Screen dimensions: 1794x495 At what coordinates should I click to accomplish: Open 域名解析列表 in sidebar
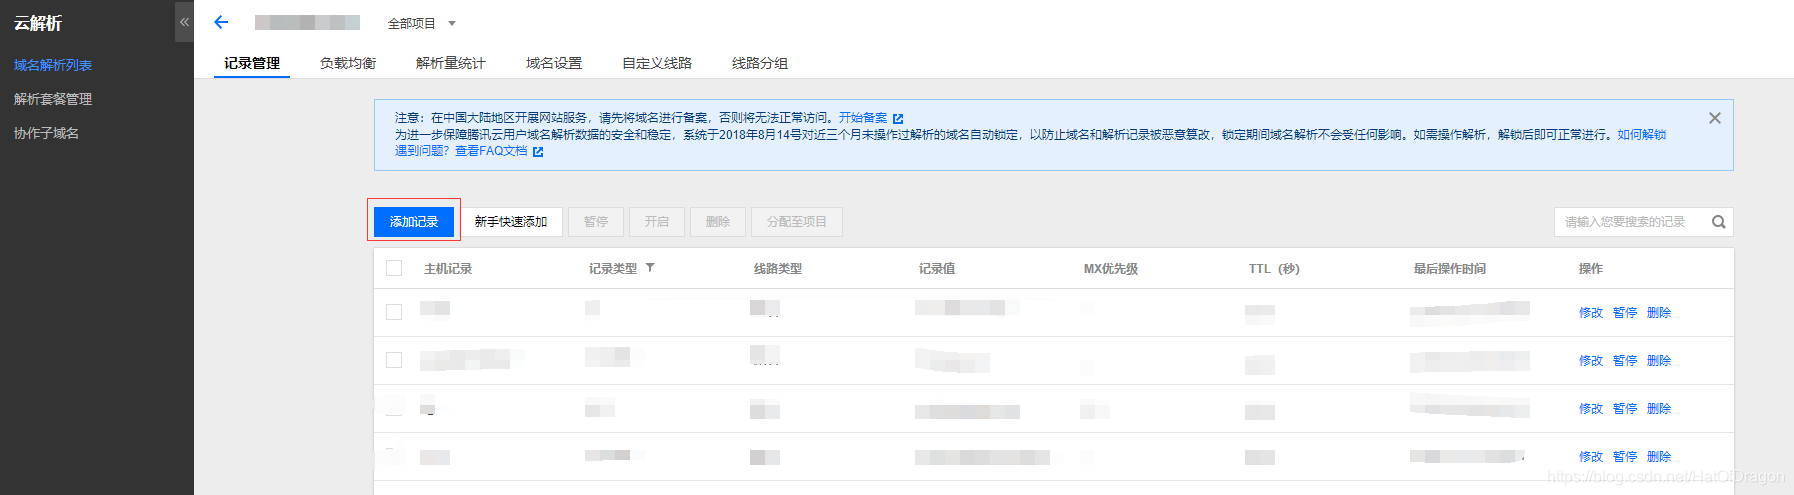[x=53, y=65]
